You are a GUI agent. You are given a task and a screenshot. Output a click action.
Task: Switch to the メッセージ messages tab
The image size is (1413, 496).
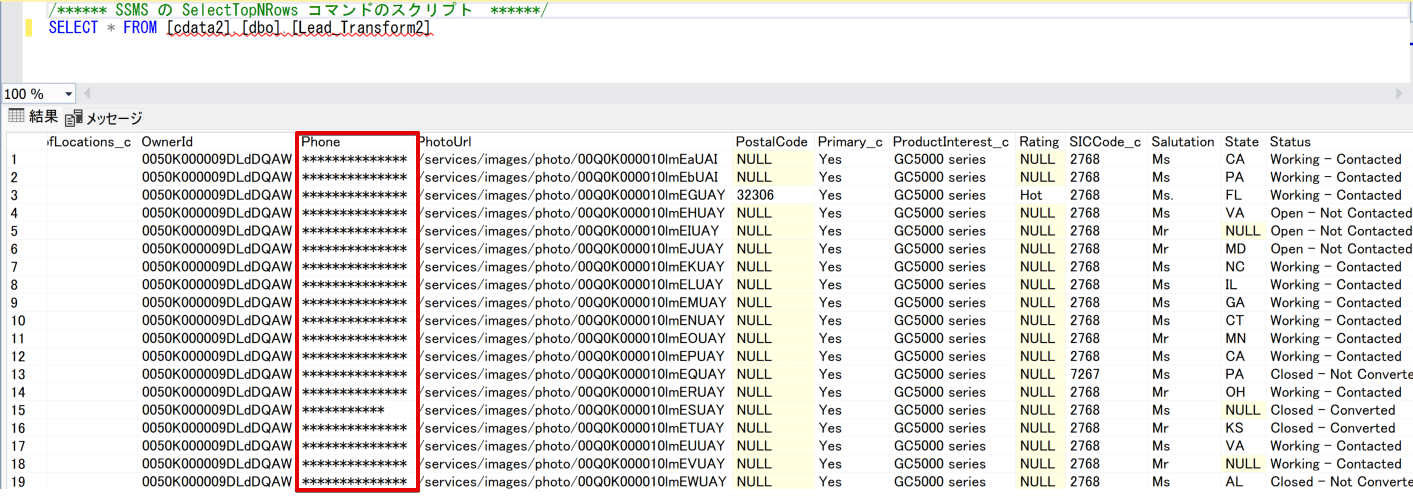[x=104, y=118]
